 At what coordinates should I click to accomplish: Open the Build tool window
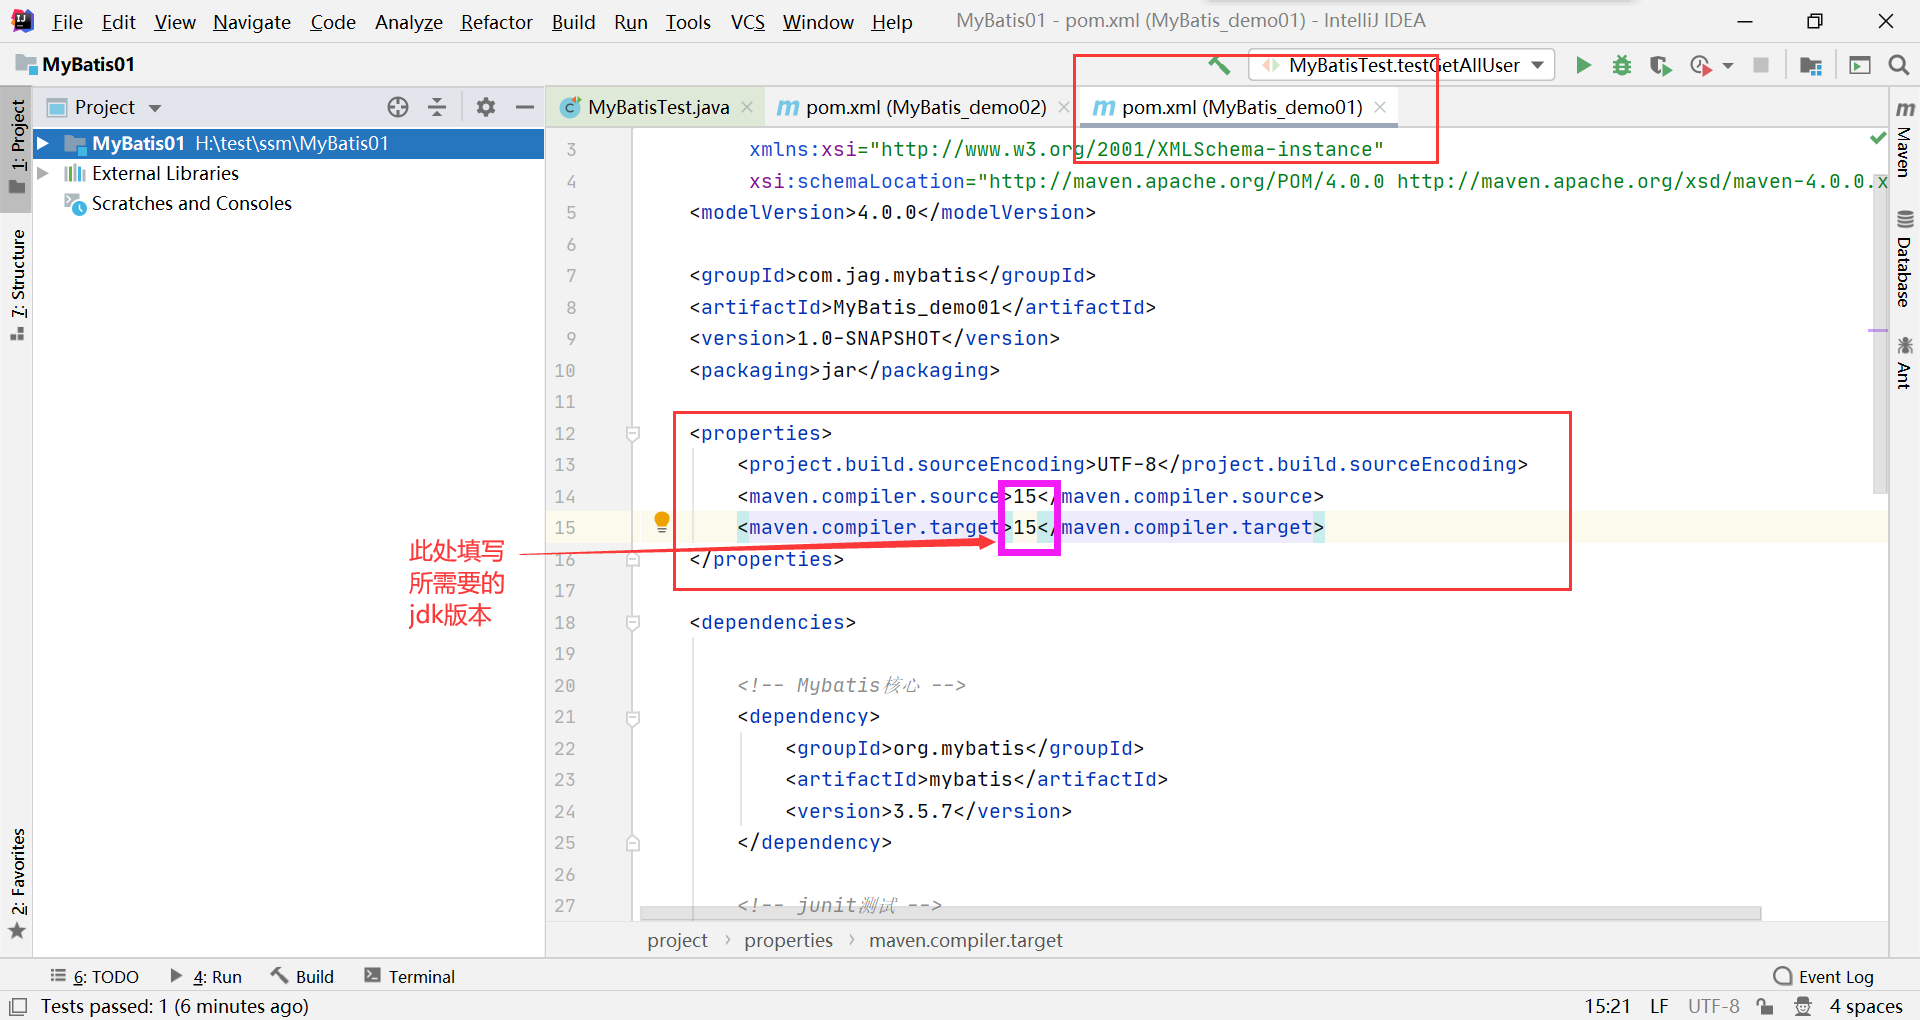click(302, 977)
